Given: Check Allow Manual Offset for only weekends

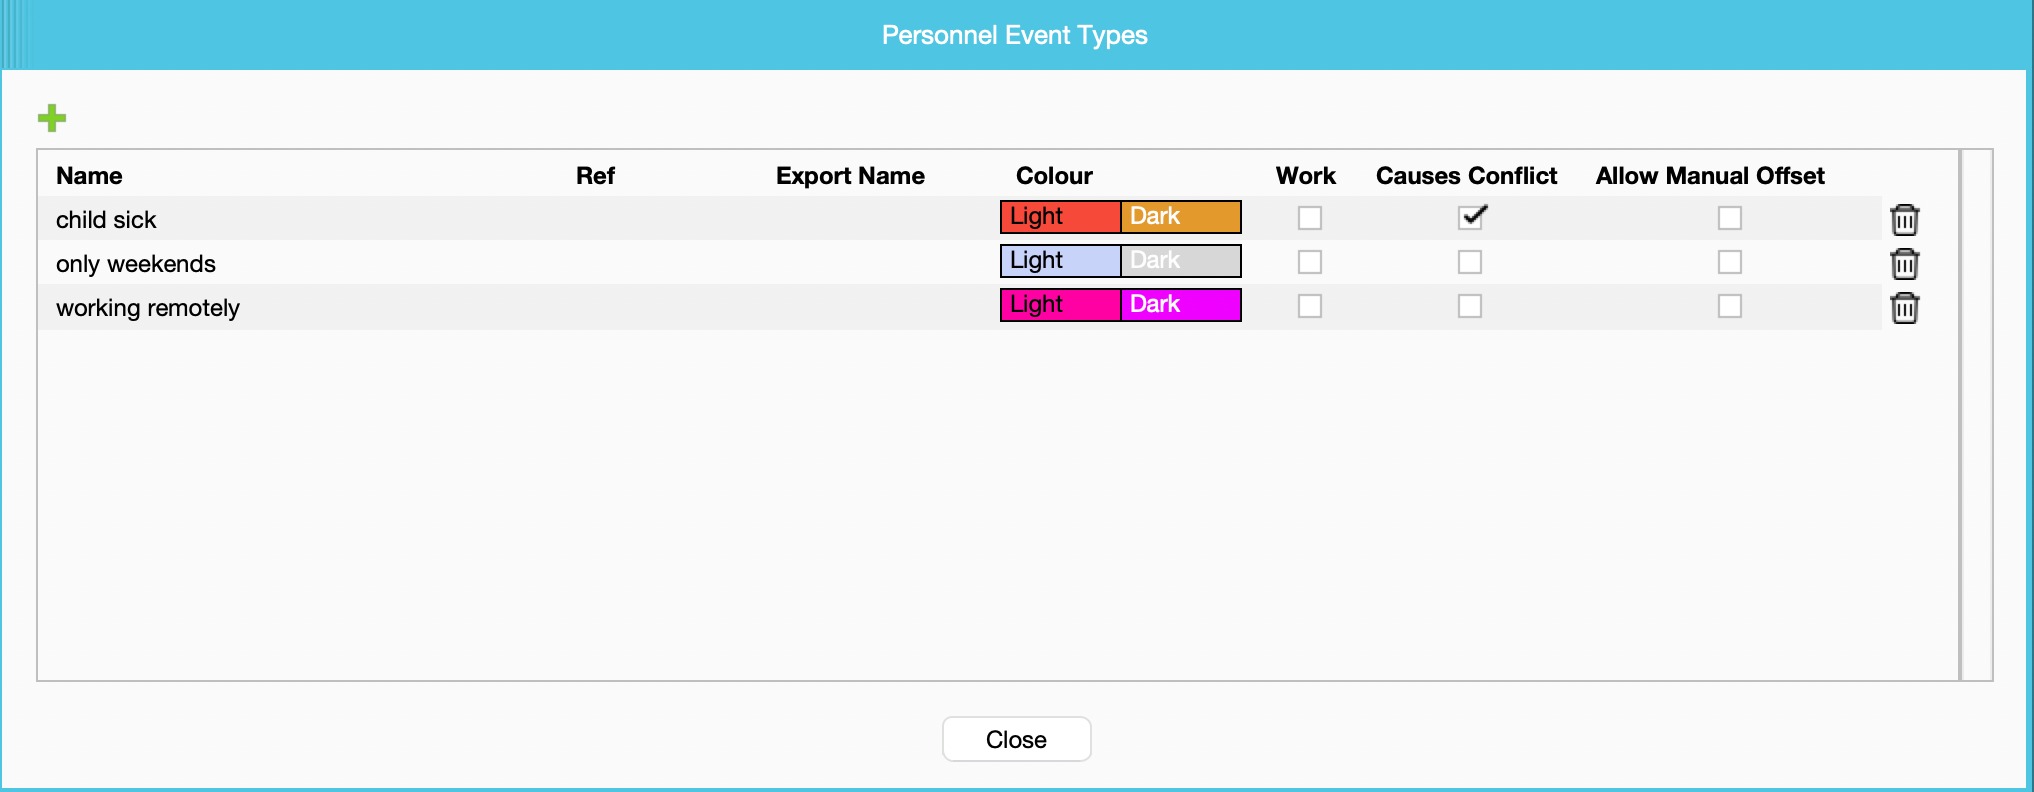Looking at the screenshot, I should tap(1730, 262).
